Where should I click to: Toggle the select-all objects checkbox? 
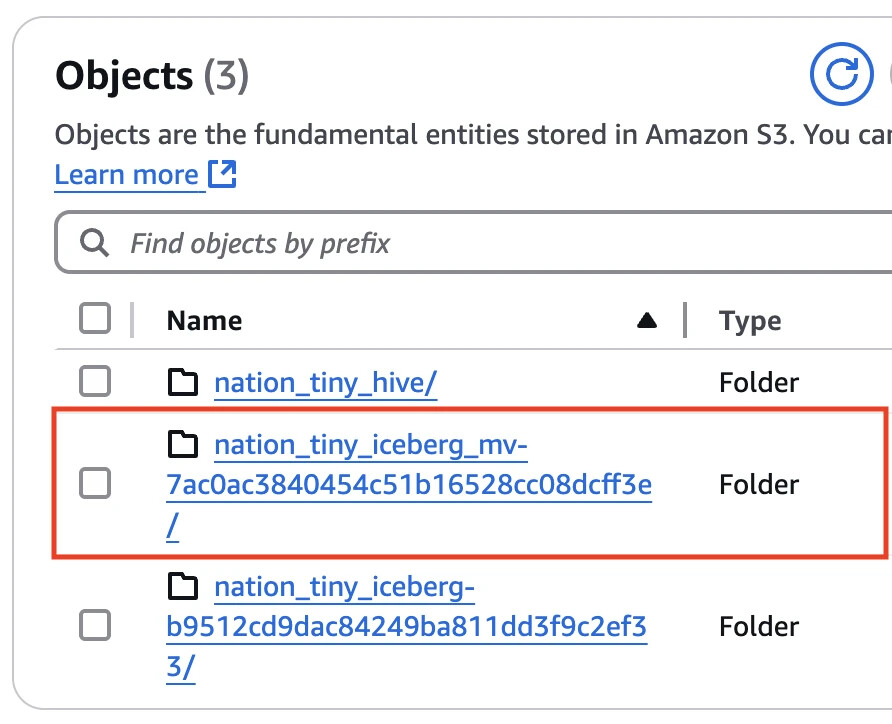(x=95, y=320)
